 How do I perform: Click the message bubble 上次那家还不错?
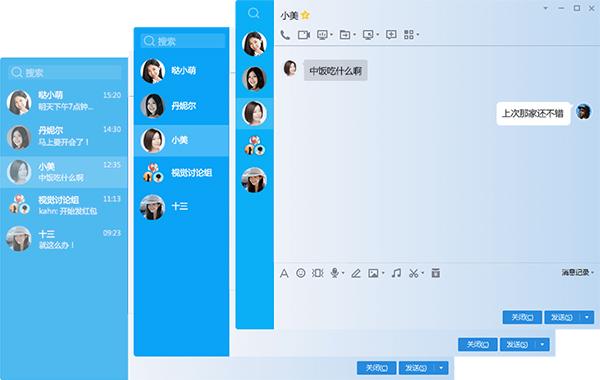533,114
